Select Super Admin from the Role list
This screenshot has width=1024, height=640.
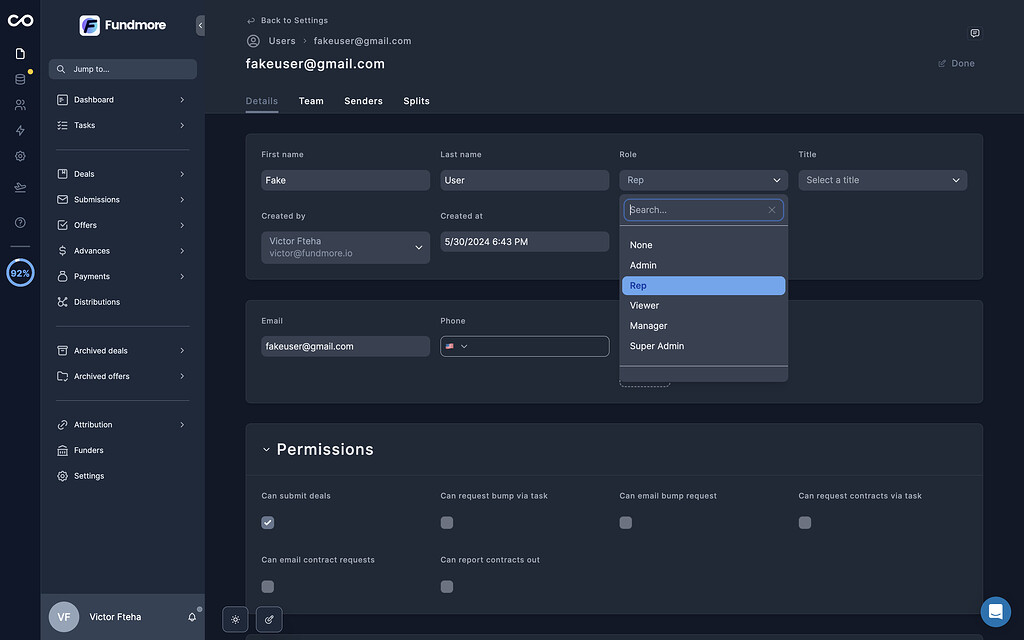657,345
